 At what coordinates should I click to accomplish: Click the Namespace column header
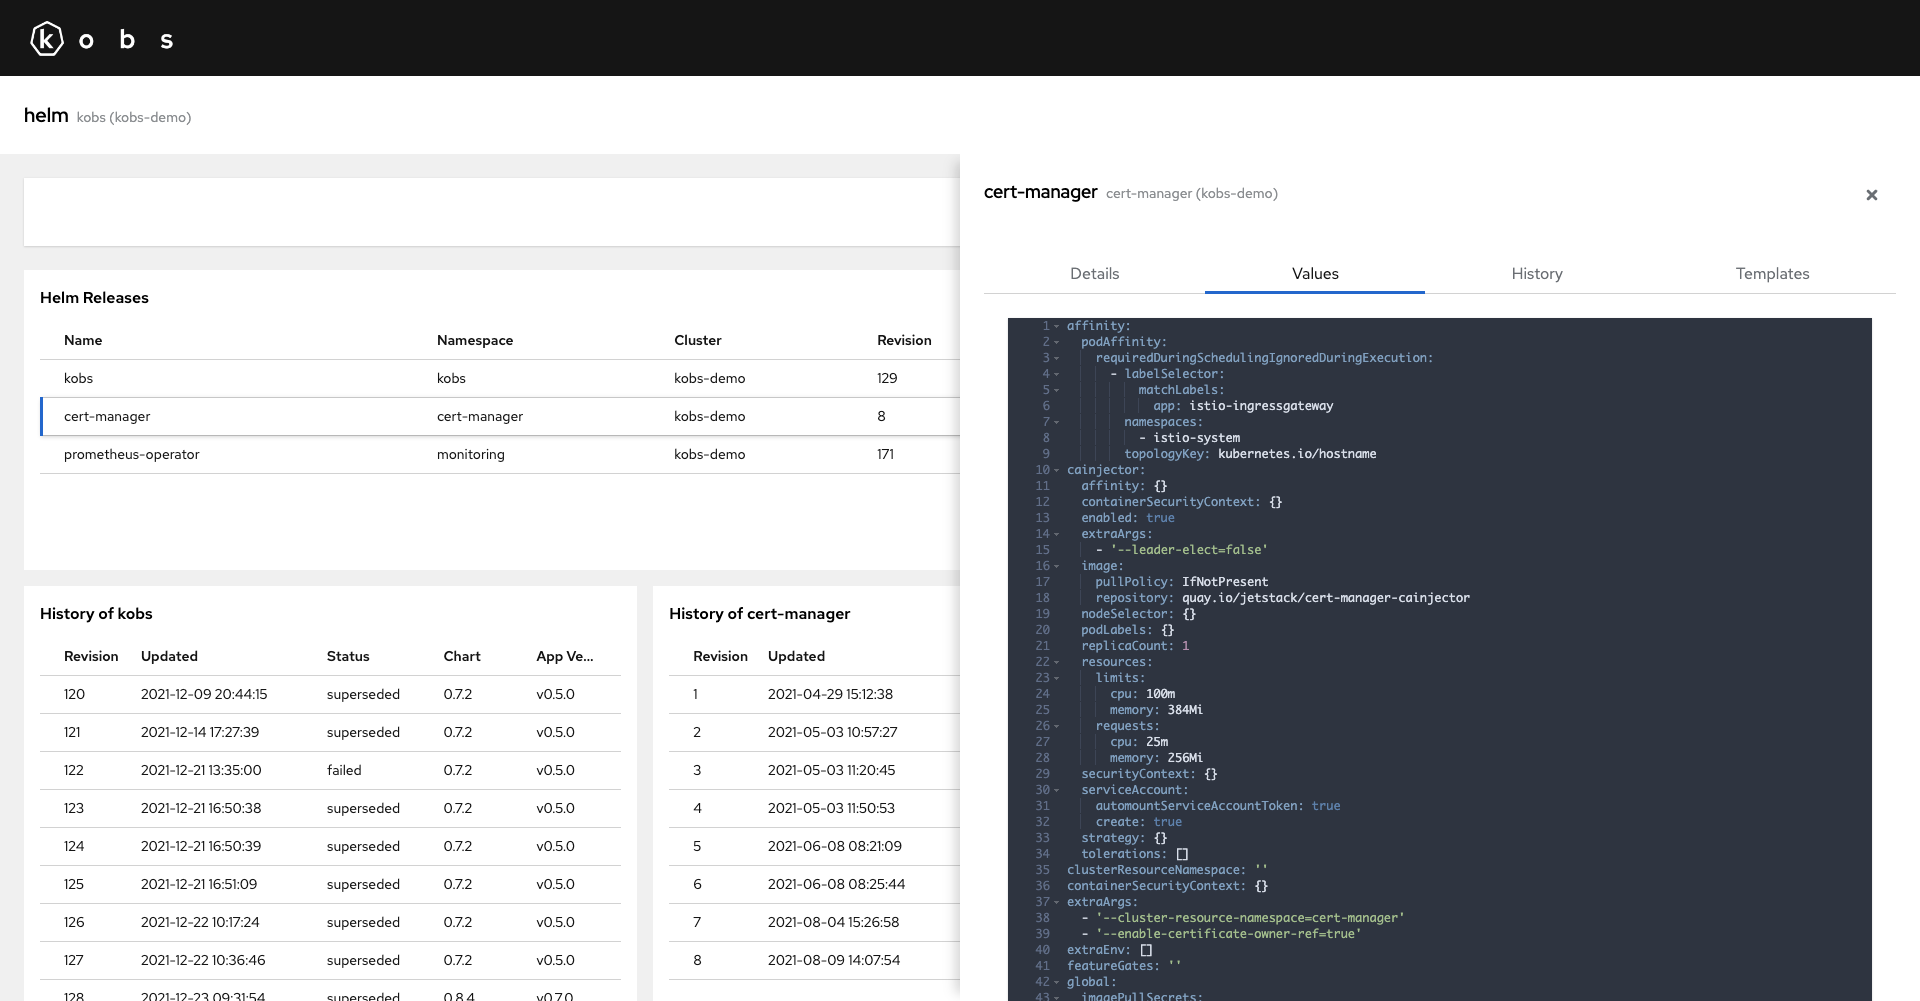[475, 341]
